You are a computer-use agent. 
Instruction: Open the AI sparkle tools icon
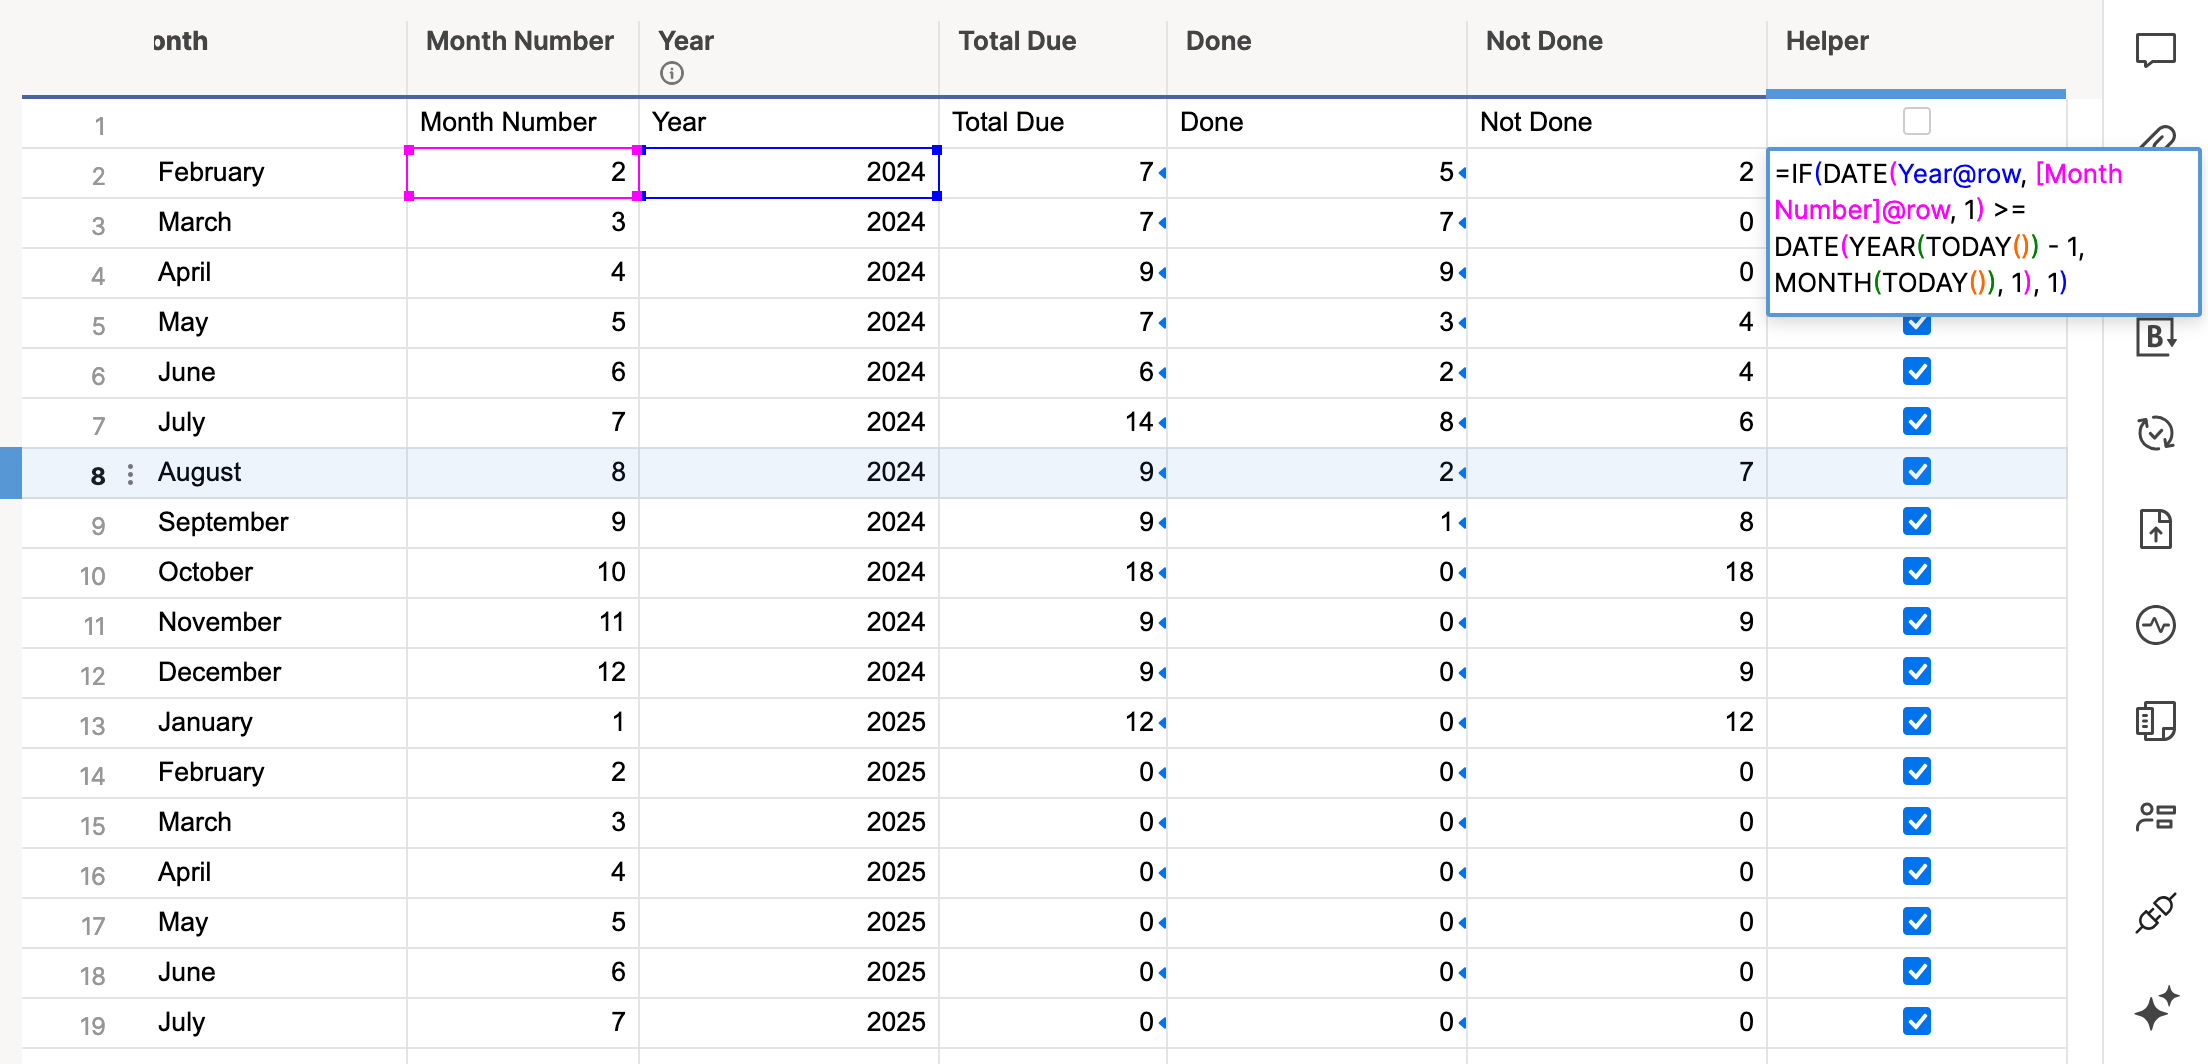click(2156, 1007)
